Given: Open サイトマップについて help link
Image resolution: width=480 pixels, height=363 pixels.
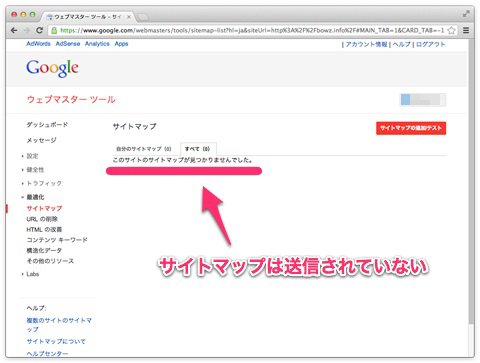Looking at the screenshot, I should (x=56, y=341).
